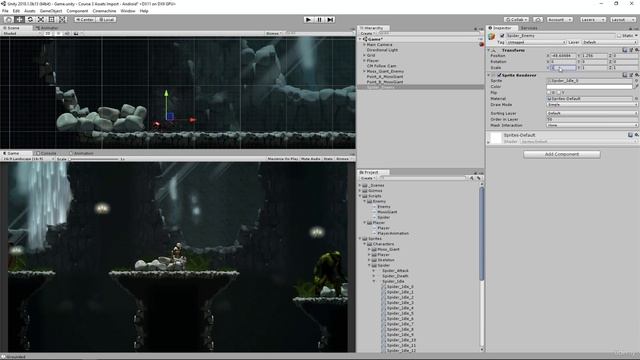Toggle the Flip Y checkbox
This screenshot has height=360, width=640.
click(x=558, y=93)
